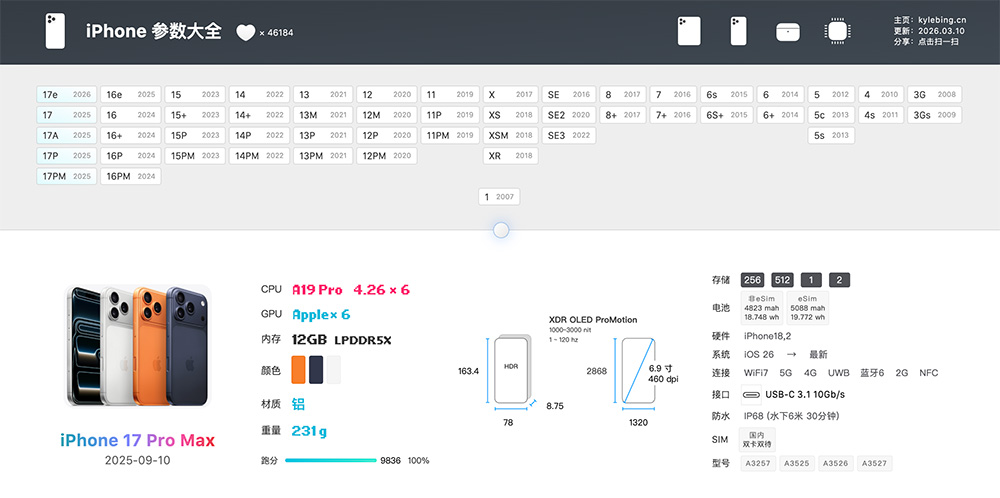This screenshot has width=1000, height=498.
Task: Pick the orange color swatch
Action: tap(298, 370)
